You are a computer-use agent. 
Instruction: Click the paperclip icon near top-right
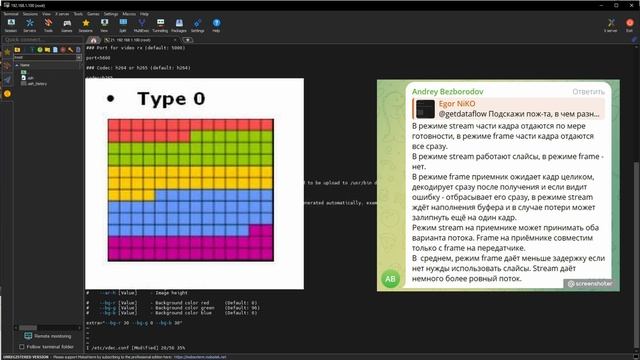coord(634,40)
